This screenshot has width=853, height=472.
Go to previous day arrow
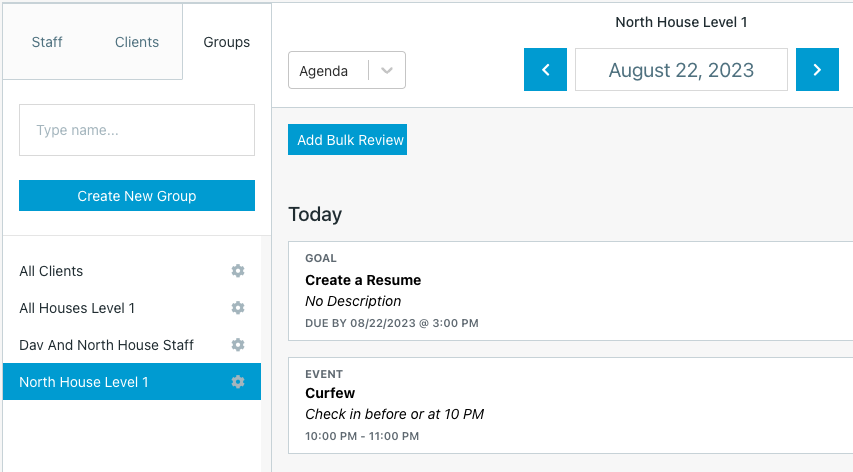point(545,70)
